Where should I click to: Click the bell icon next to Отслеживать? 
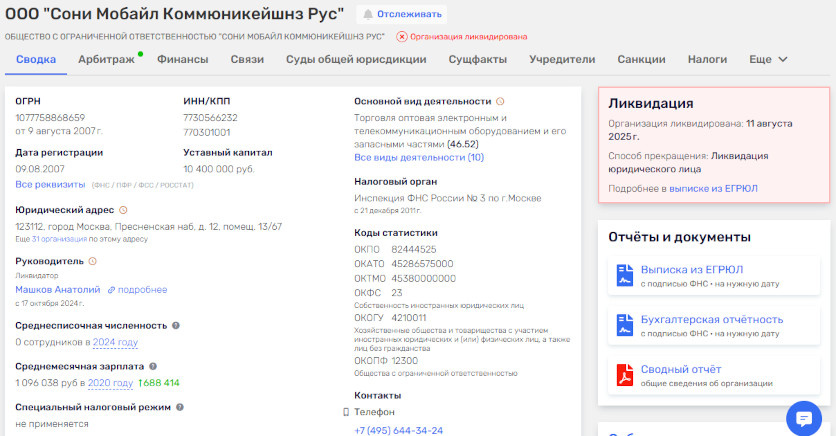(x=368, y=14)
